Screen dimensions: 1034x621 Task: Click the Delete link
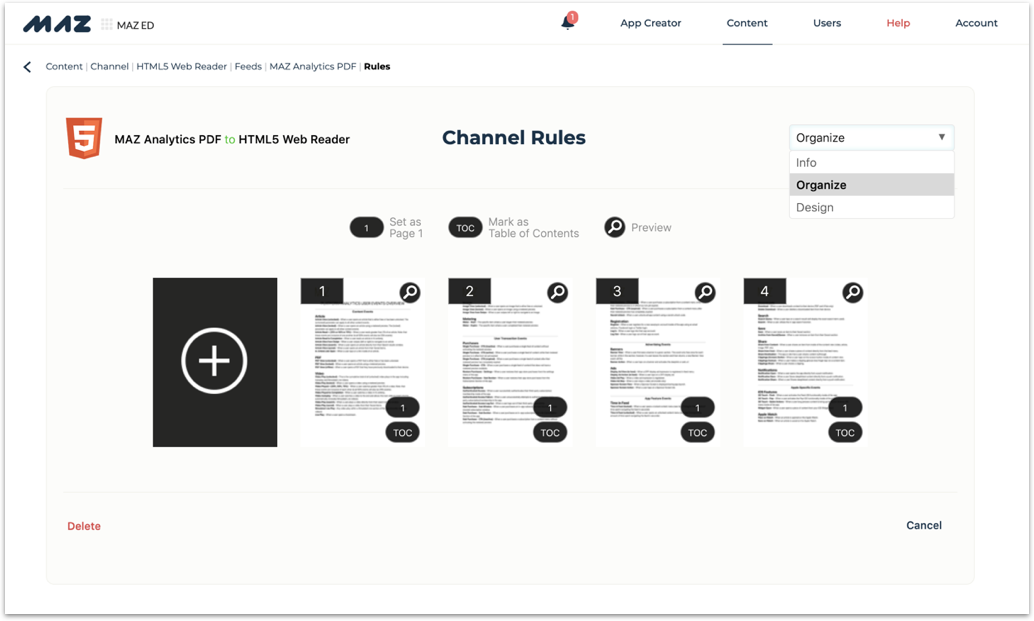84,526
